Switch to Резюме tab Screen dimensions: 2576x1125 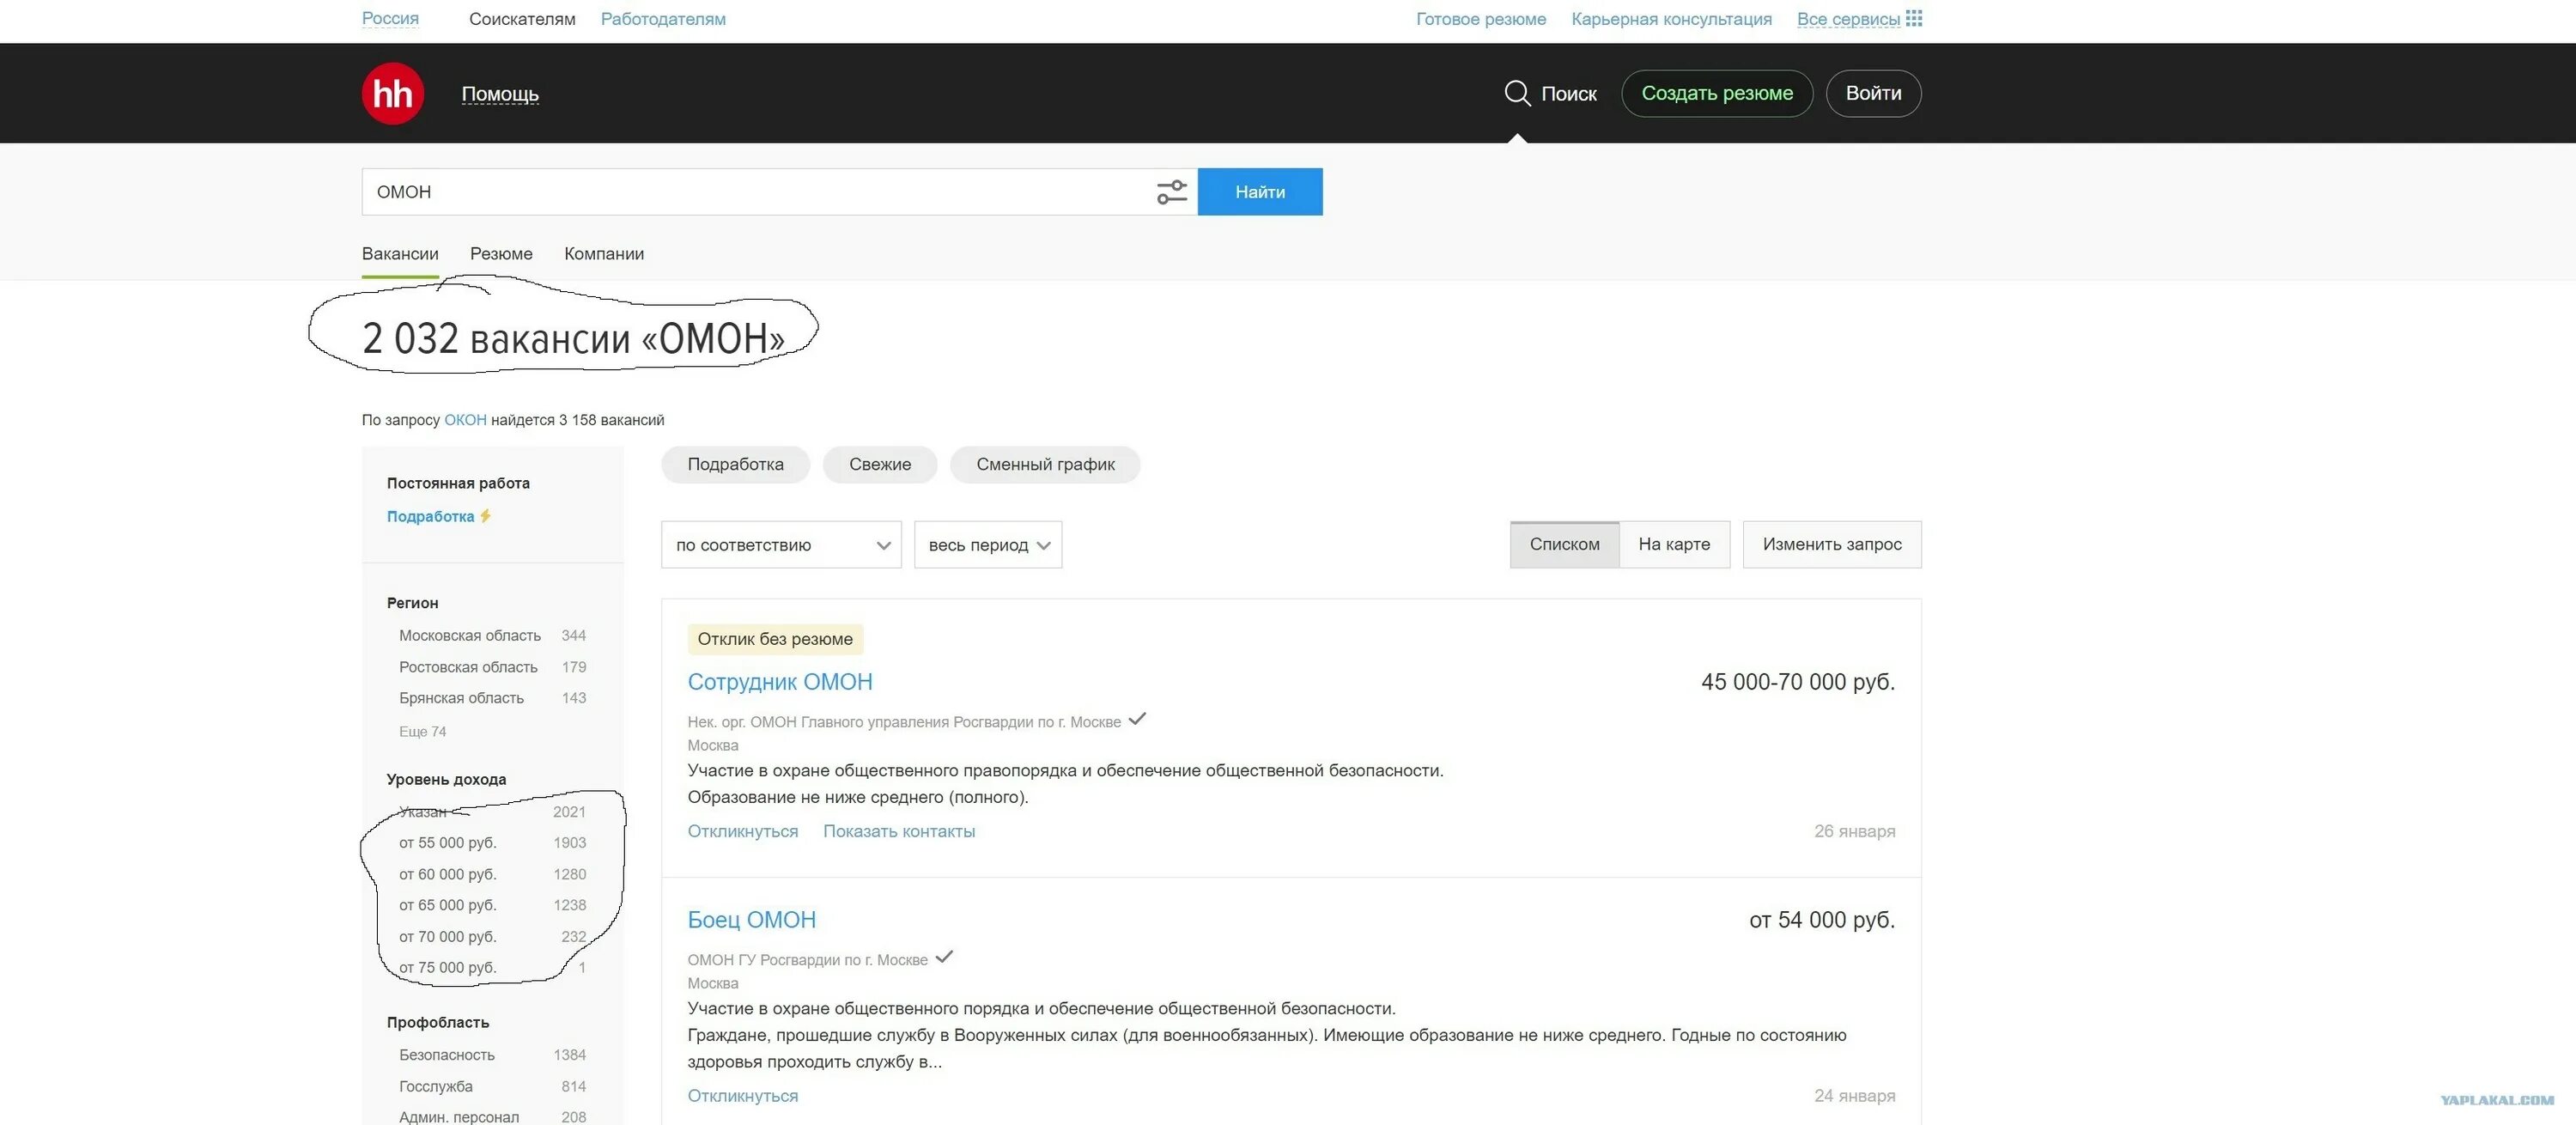pyautogui.click(x=501, y=254)
